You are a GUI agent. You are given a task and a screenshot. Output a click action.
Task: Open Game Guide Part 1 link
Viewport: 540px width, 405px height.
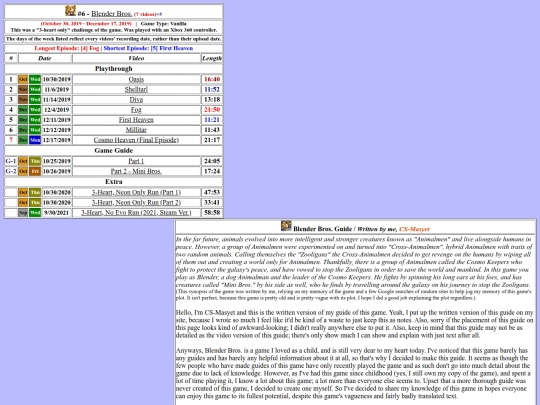click(136, 161)
